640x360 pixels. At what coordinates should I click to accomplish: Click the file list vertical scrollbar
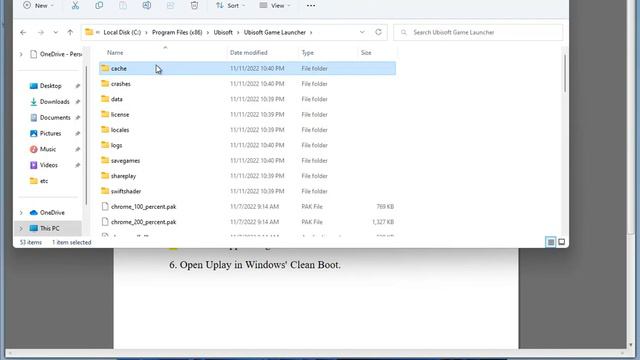point(565,73)
